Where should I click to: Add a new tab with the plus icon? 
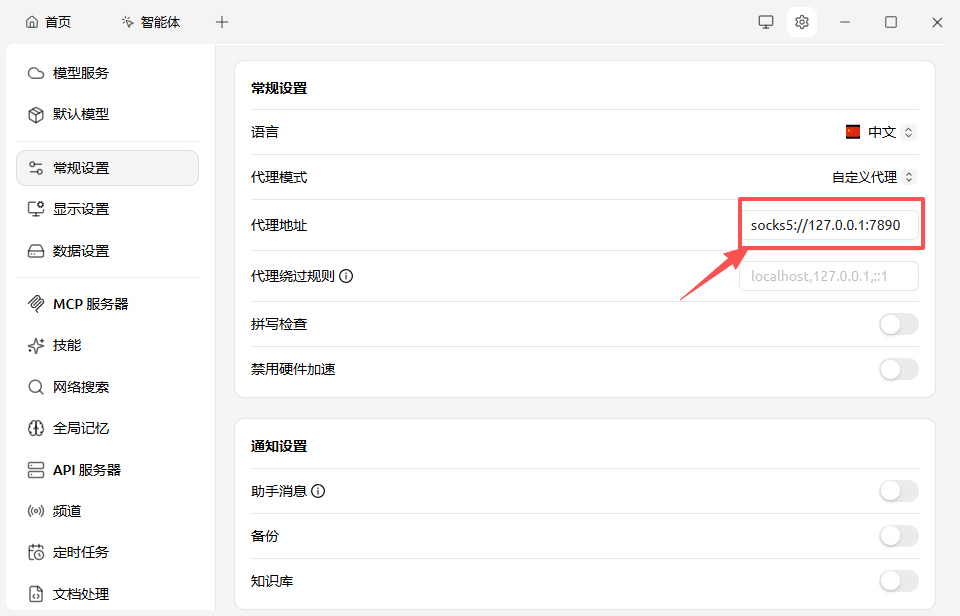[222, 22]
